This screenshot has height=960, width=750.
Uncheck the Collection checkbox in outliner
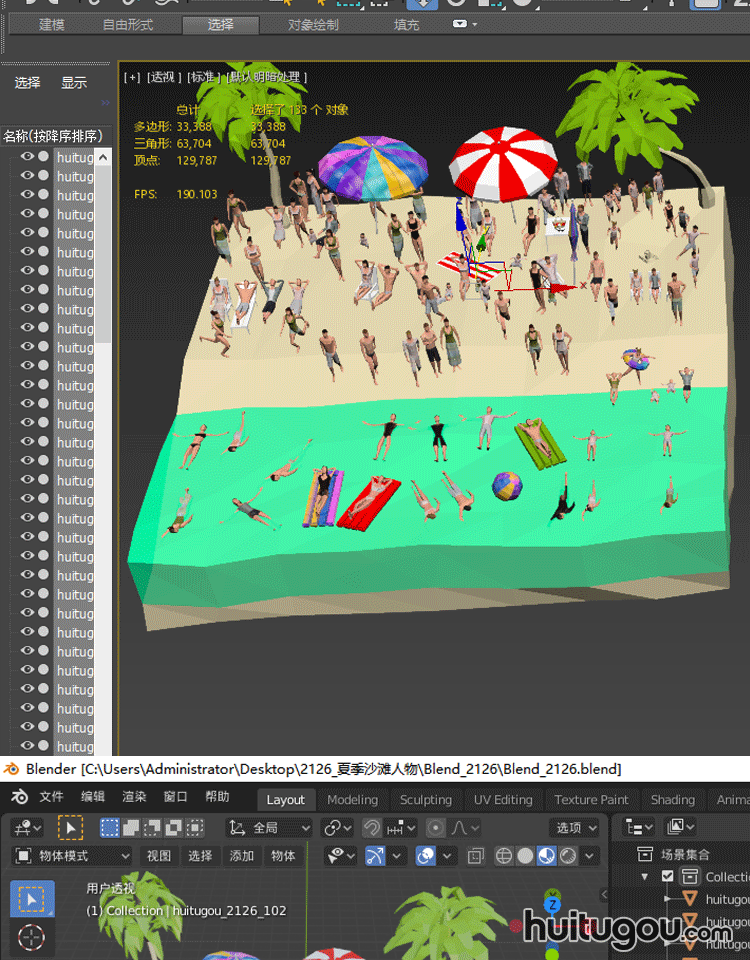coord(668,877)
